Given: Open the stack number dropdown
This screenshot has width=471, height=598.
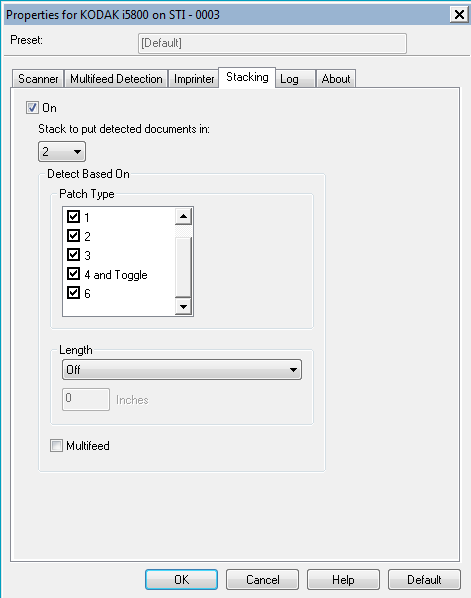Looking at the screenshot, I should (62, 151).
